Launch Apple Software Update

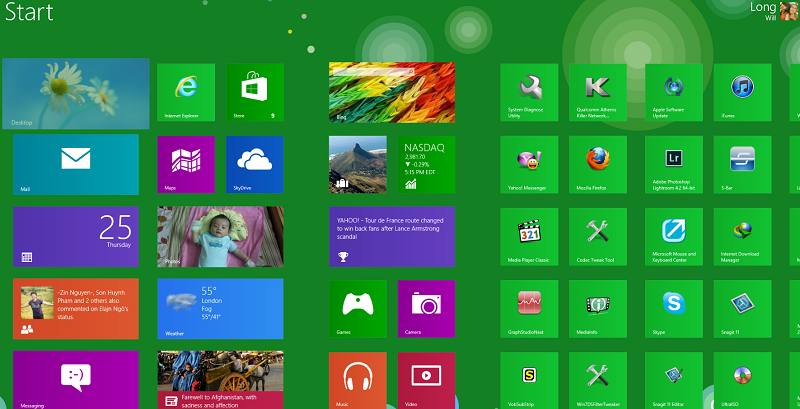[673, 92]
